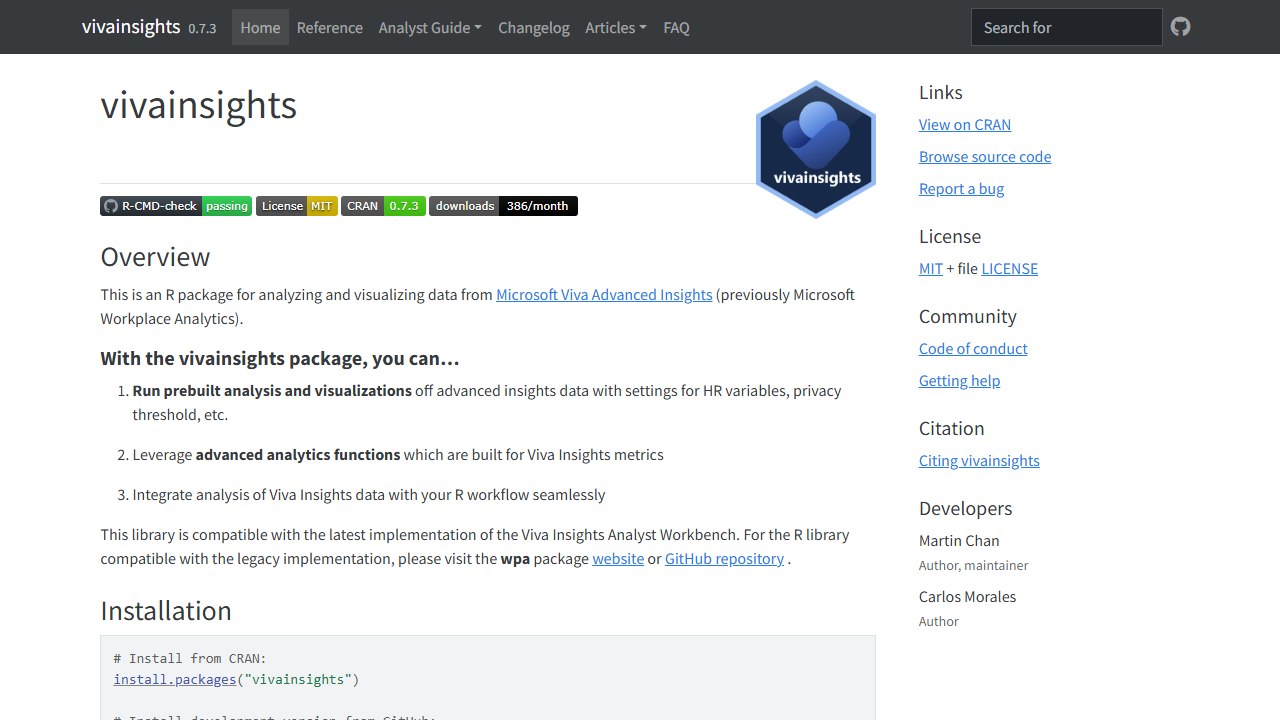The height and width of the screenshot is (720, 1280).
Task: Focus the Search for input field
Action: (1066, 27)
